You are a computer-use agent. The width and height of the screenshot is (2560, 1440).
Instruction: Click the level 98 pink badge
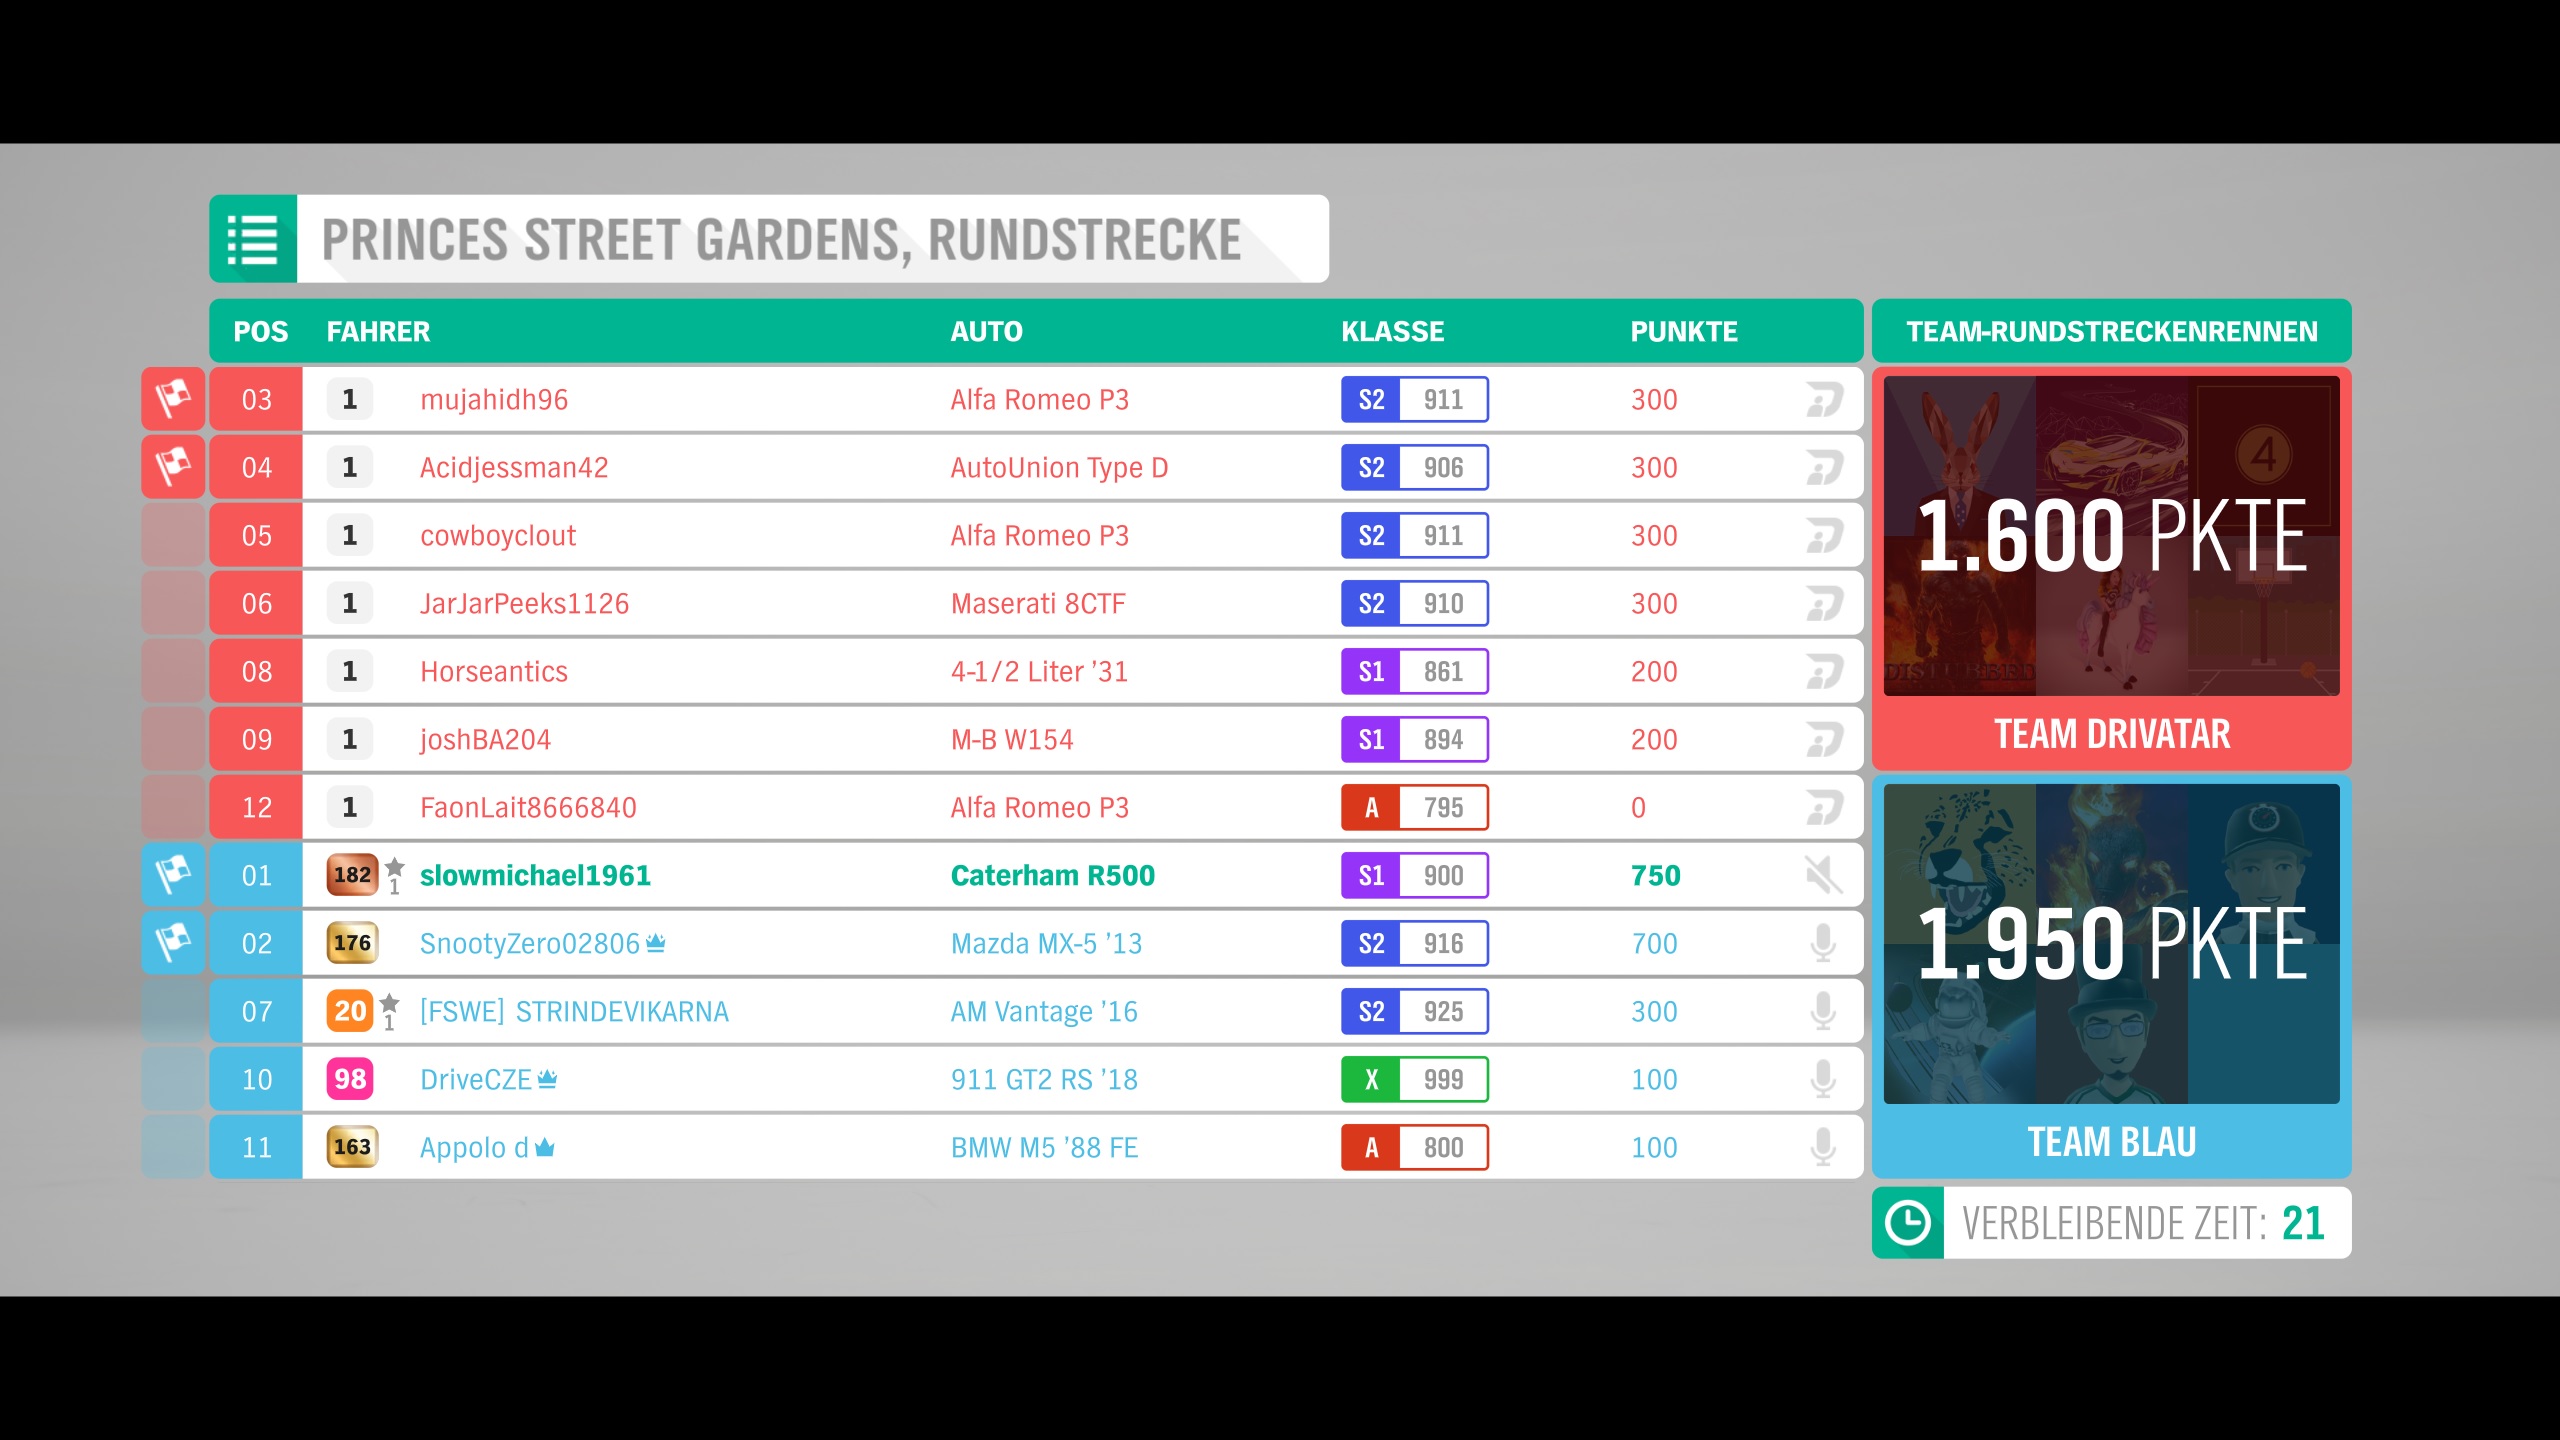(350, 1079)
